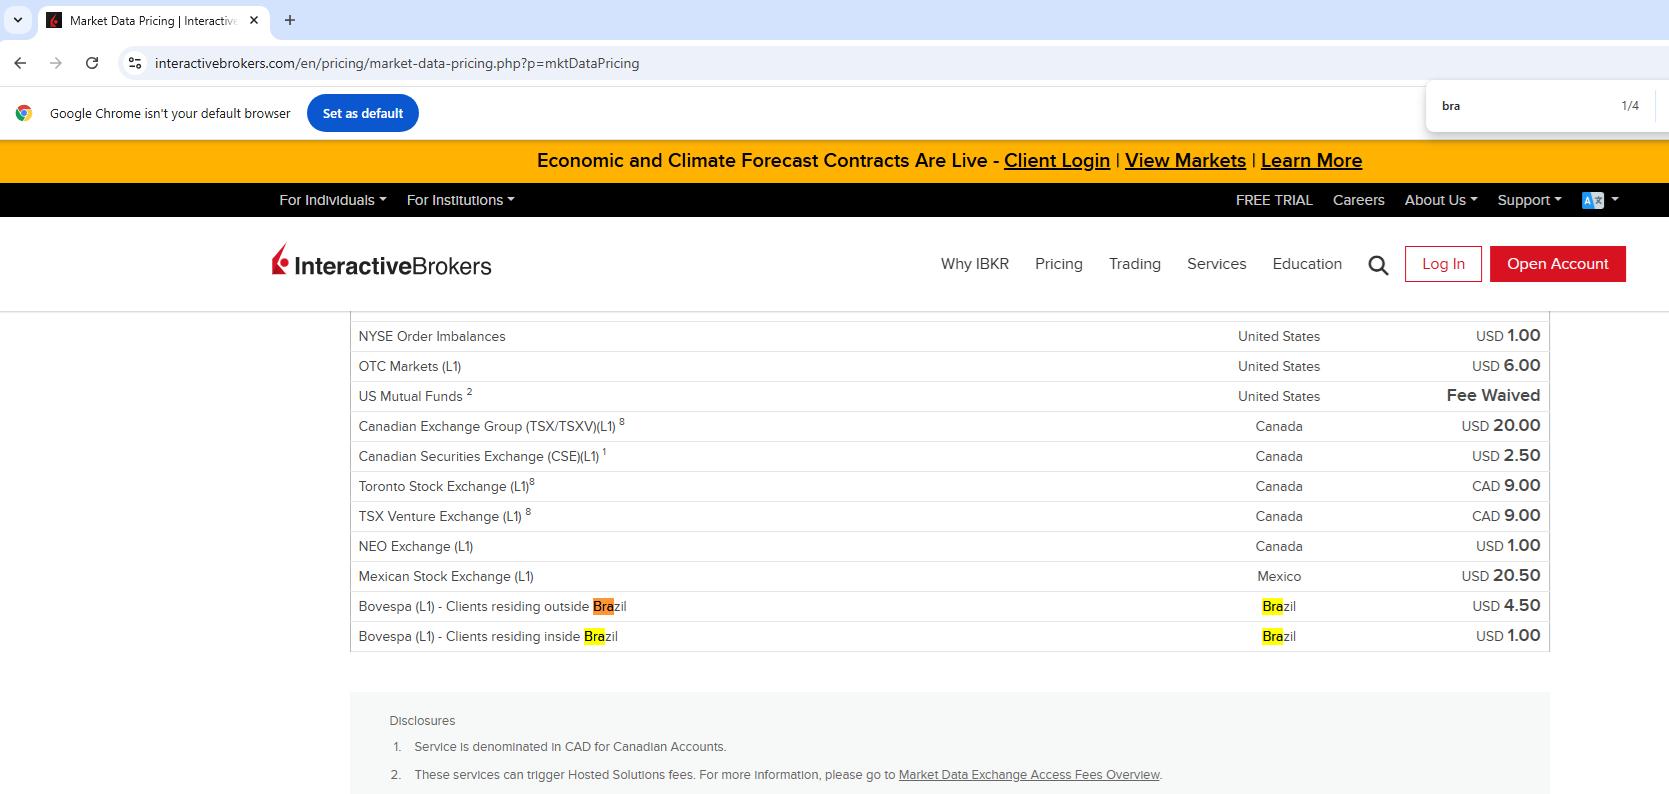The height and width of the screenshot is (794, 1669).
Task: Select Bovespa clients residing inside Brazil text
Action: (x=488, y=637)
